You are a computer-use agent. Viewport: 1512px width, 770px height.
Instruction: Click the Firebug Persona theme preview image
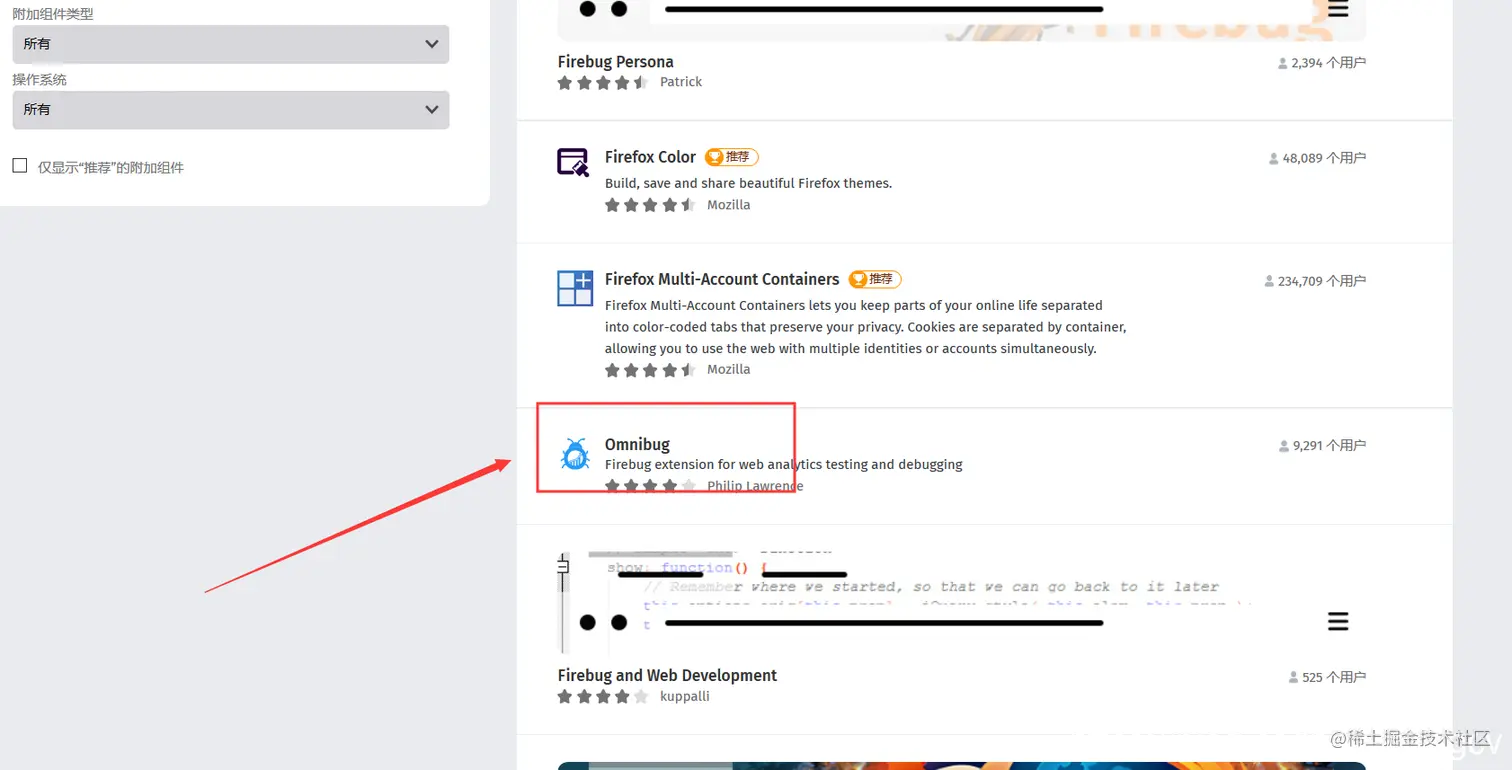pos(961,20)
